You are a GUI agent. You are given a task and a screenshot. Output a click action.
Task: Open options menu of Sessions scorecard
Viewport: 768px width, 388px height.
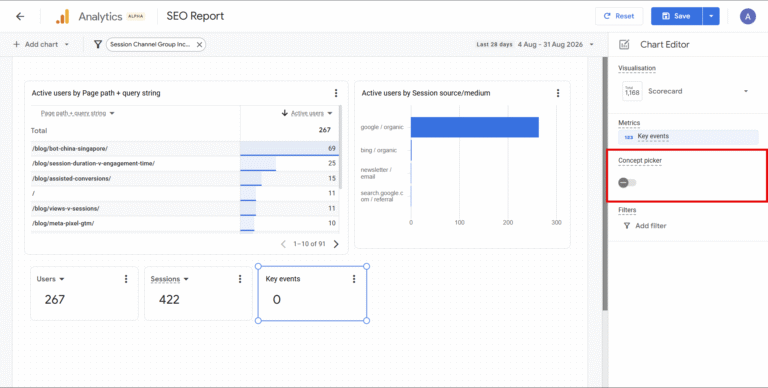pyautogui.click(x=240, y=279)
